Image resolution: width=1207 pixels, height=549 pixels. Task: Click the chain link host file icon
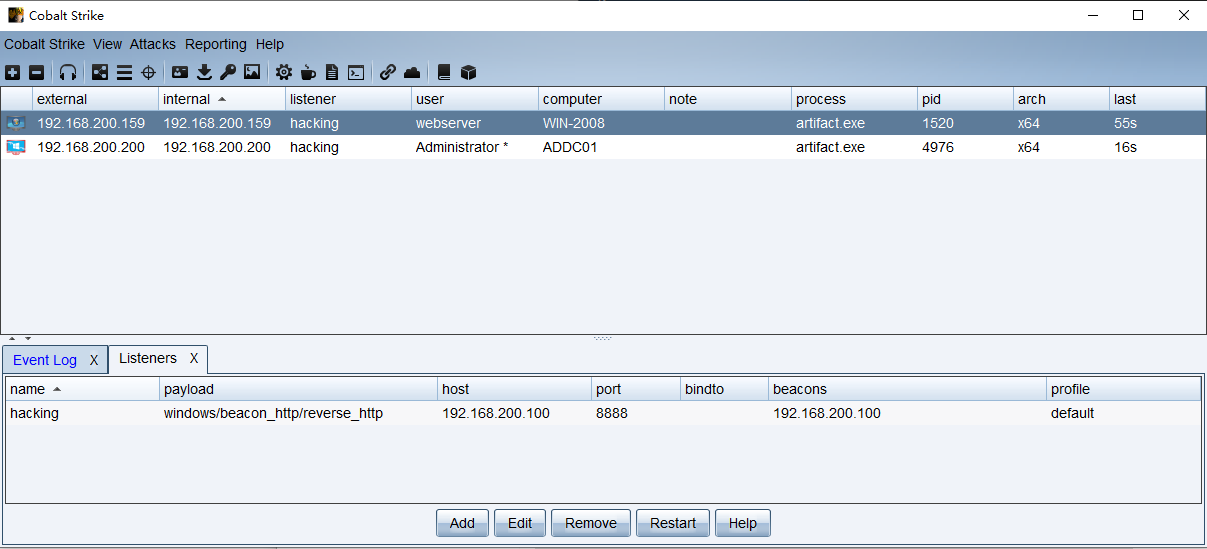pyautogui.click(x=388, y=72)
